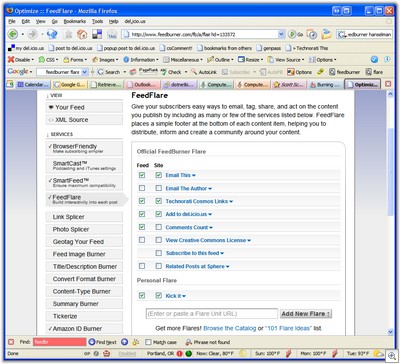Open the del.icio.us menu
The width and height of the screenshot is (400, 364).
click(135, 21)
